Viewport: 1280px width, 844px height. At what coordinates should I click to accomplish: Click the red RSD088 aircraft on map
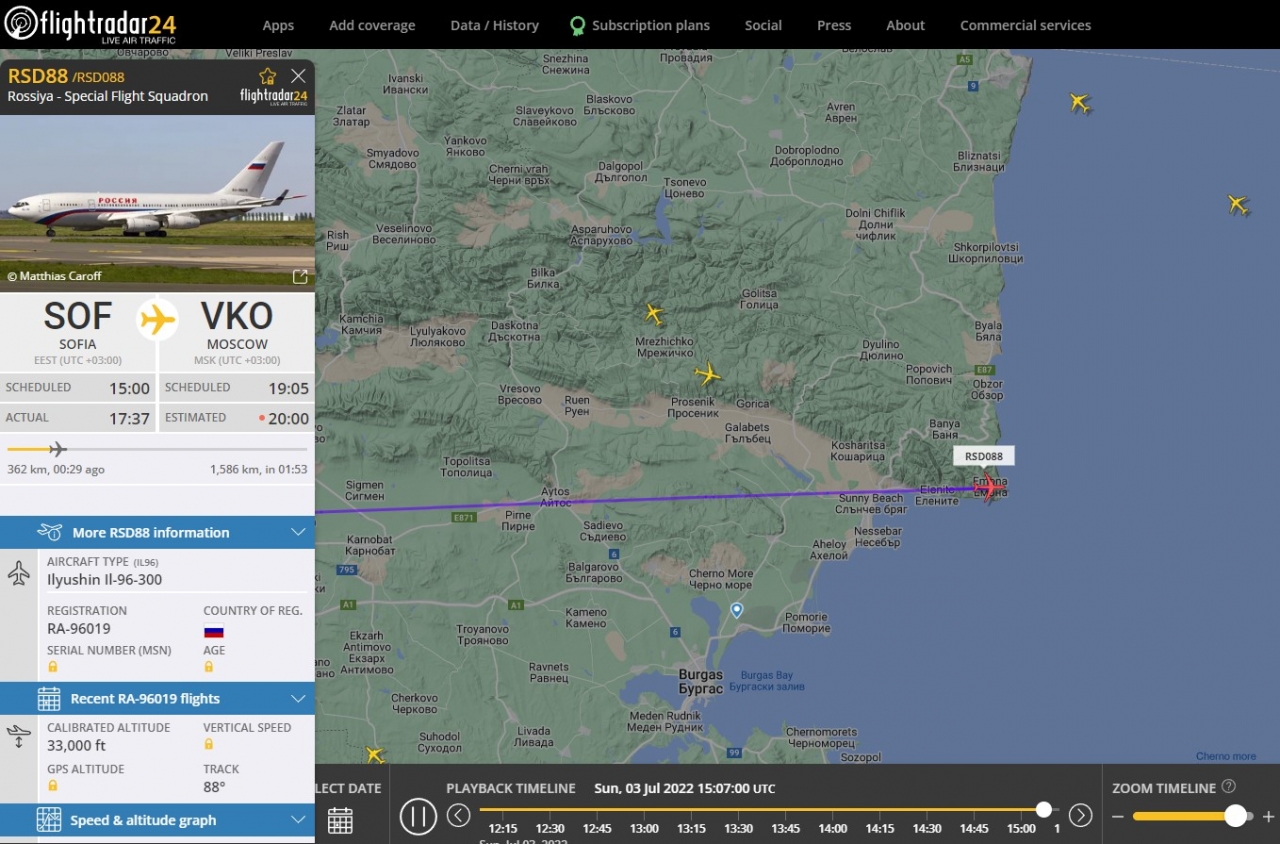[989, 488]
